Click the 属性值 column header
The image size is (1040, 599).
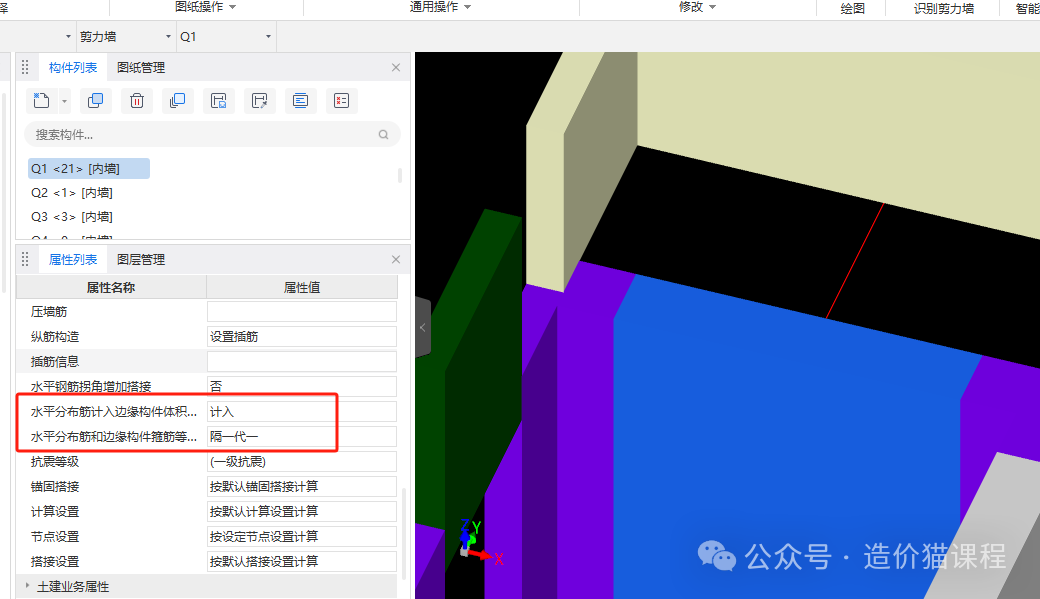302,287
